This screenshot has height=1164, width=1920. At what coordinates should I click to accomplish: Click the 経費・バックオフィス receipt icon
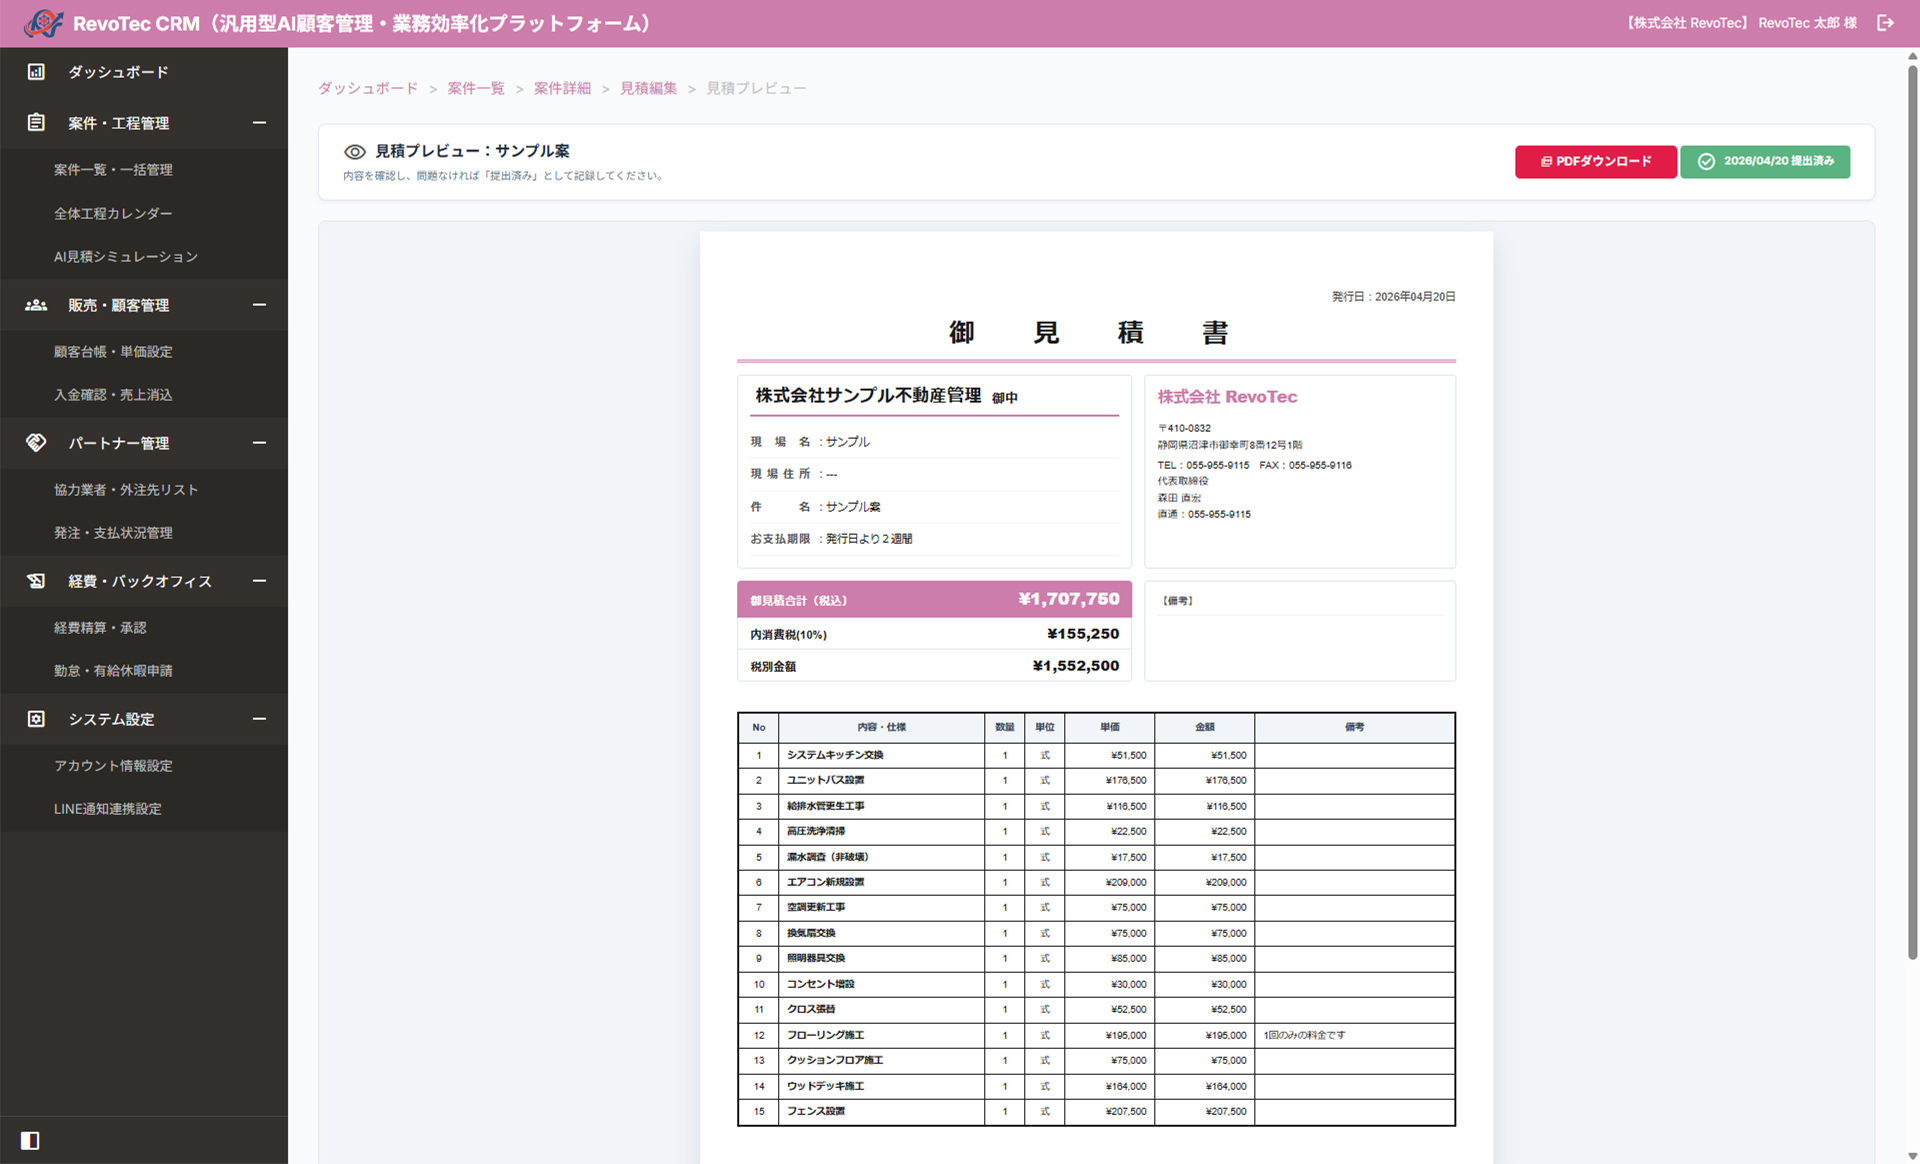click(36, 581)
